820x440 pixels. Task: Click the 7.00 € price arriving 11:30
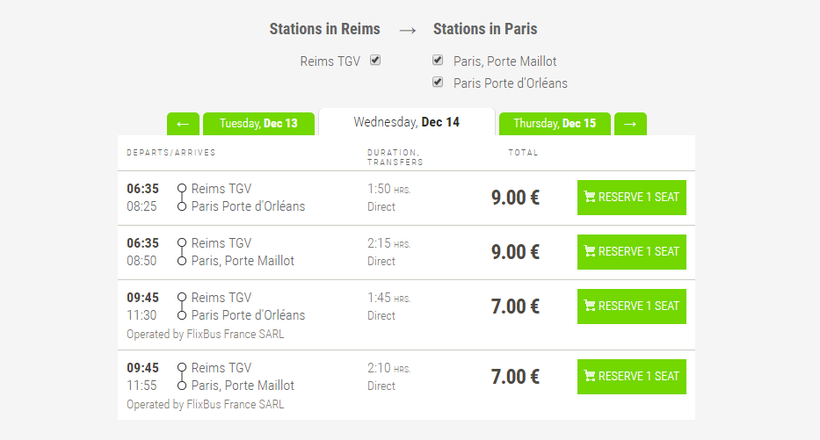tap(515, 306)
